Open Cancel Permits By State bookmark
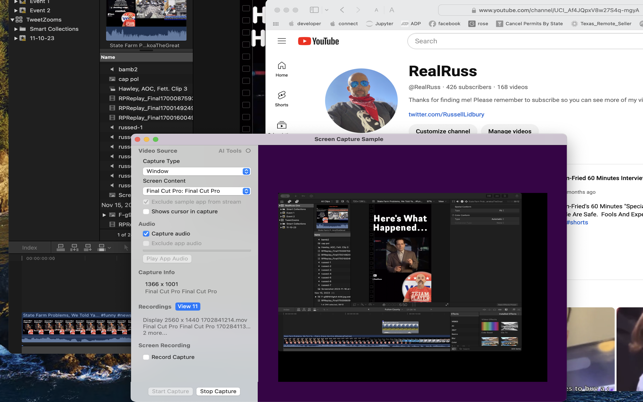643x402 pixels. (x=529, y=24)
